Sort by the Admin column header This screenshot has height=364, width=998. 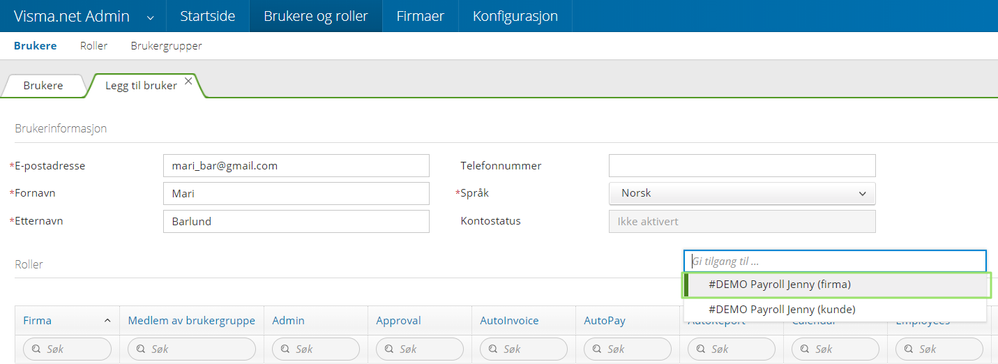288,321
